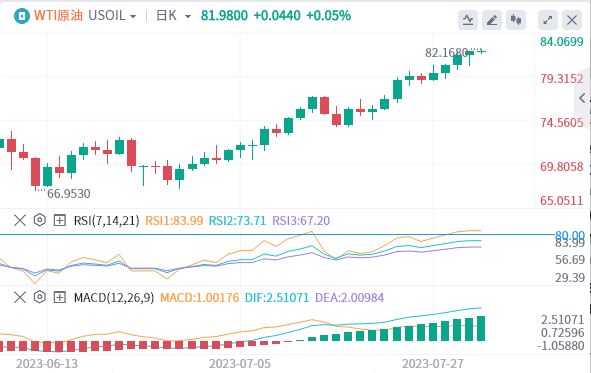Remove the RSI indicator panel

click(20, 220)
